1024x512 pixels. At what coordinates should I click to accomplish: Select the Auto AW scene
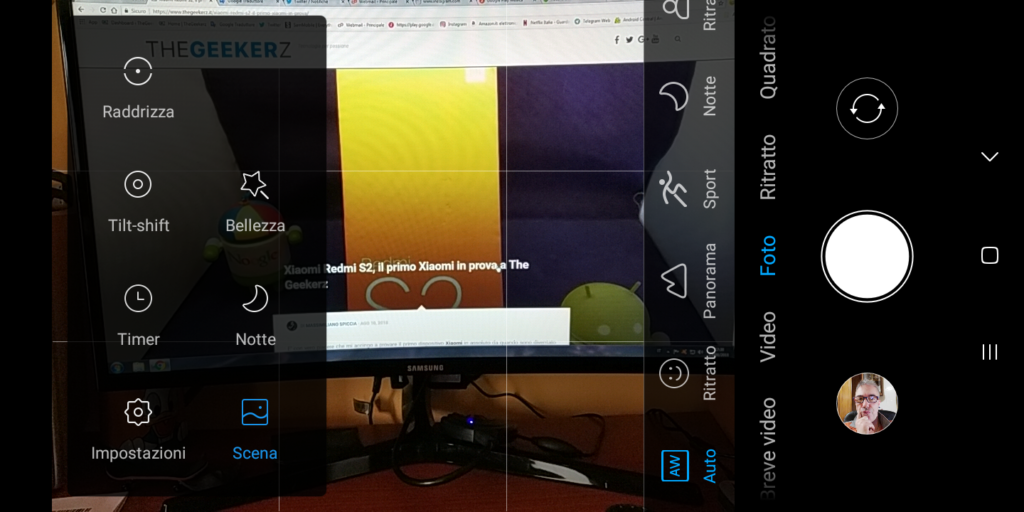(688, 466)
